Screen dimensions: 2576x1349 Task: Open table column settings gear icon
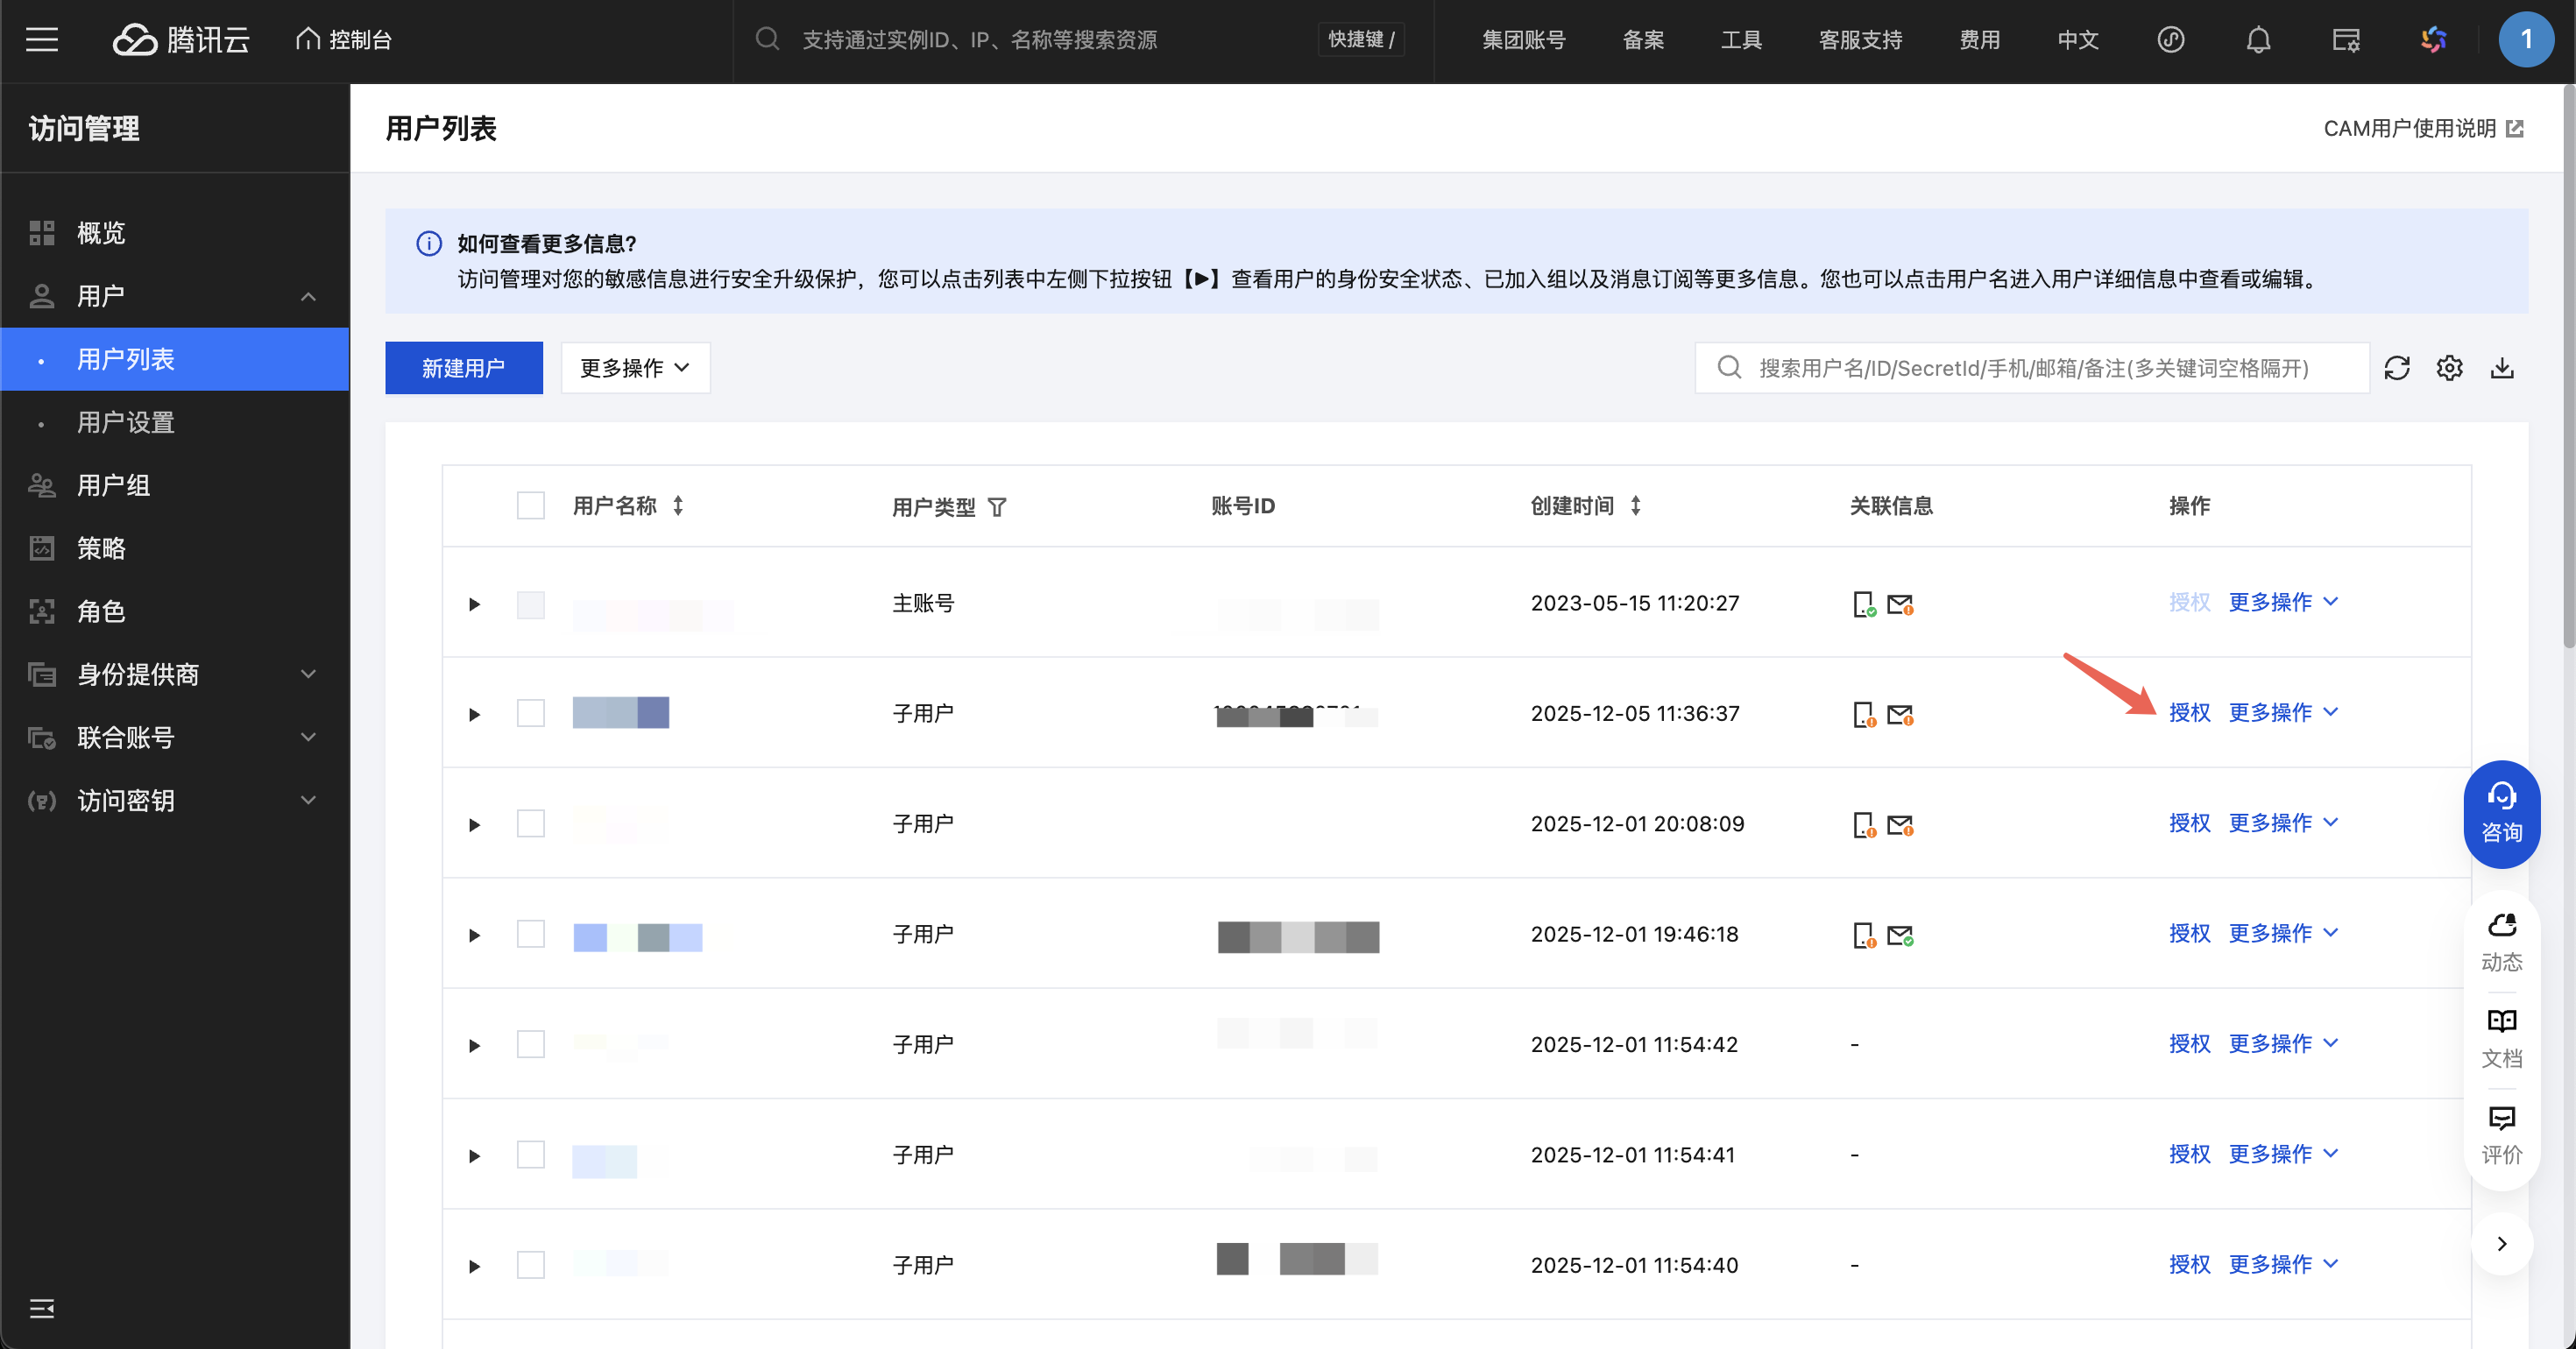tap(2449, 368)
